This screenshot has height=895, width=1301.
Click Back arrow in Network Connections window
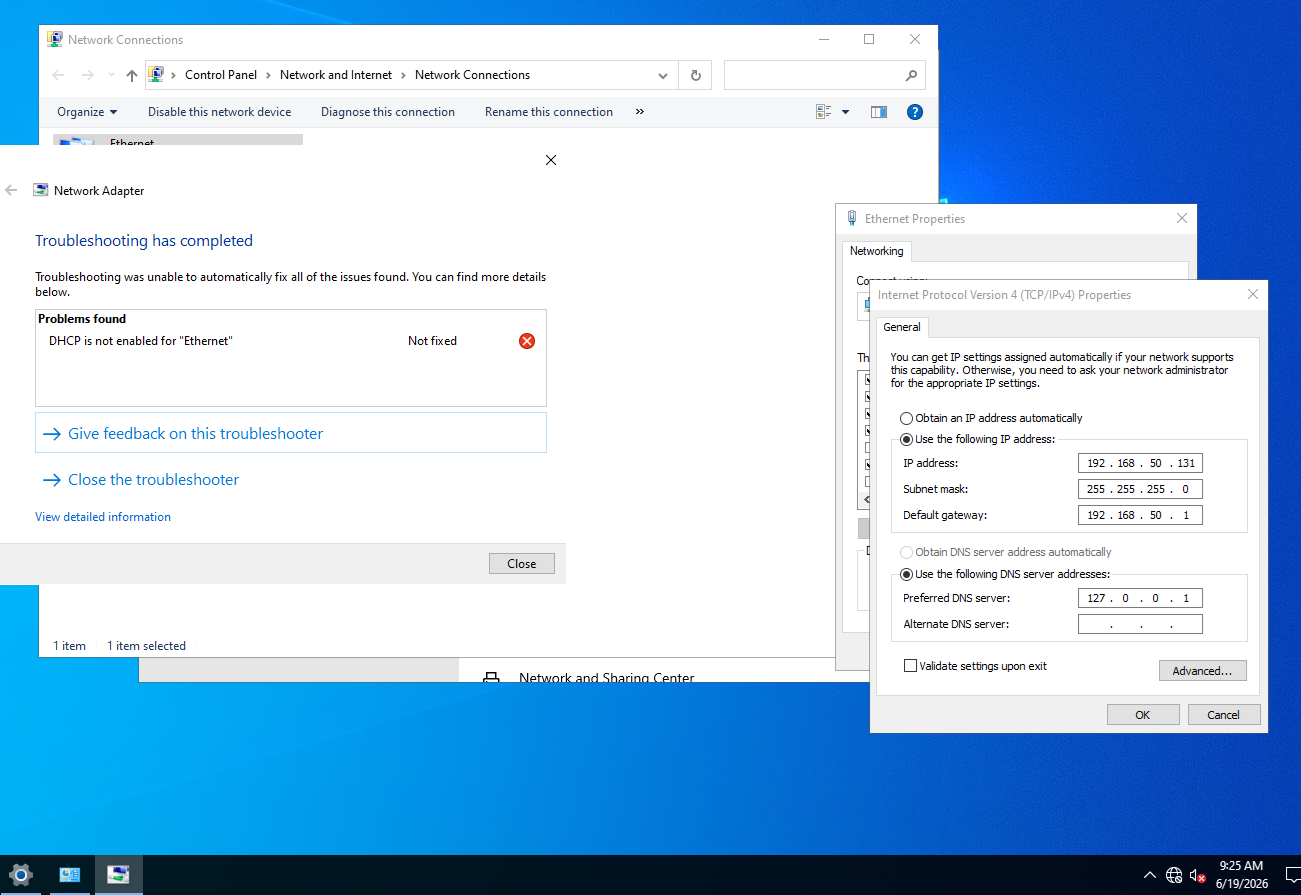tap(59, 75)
